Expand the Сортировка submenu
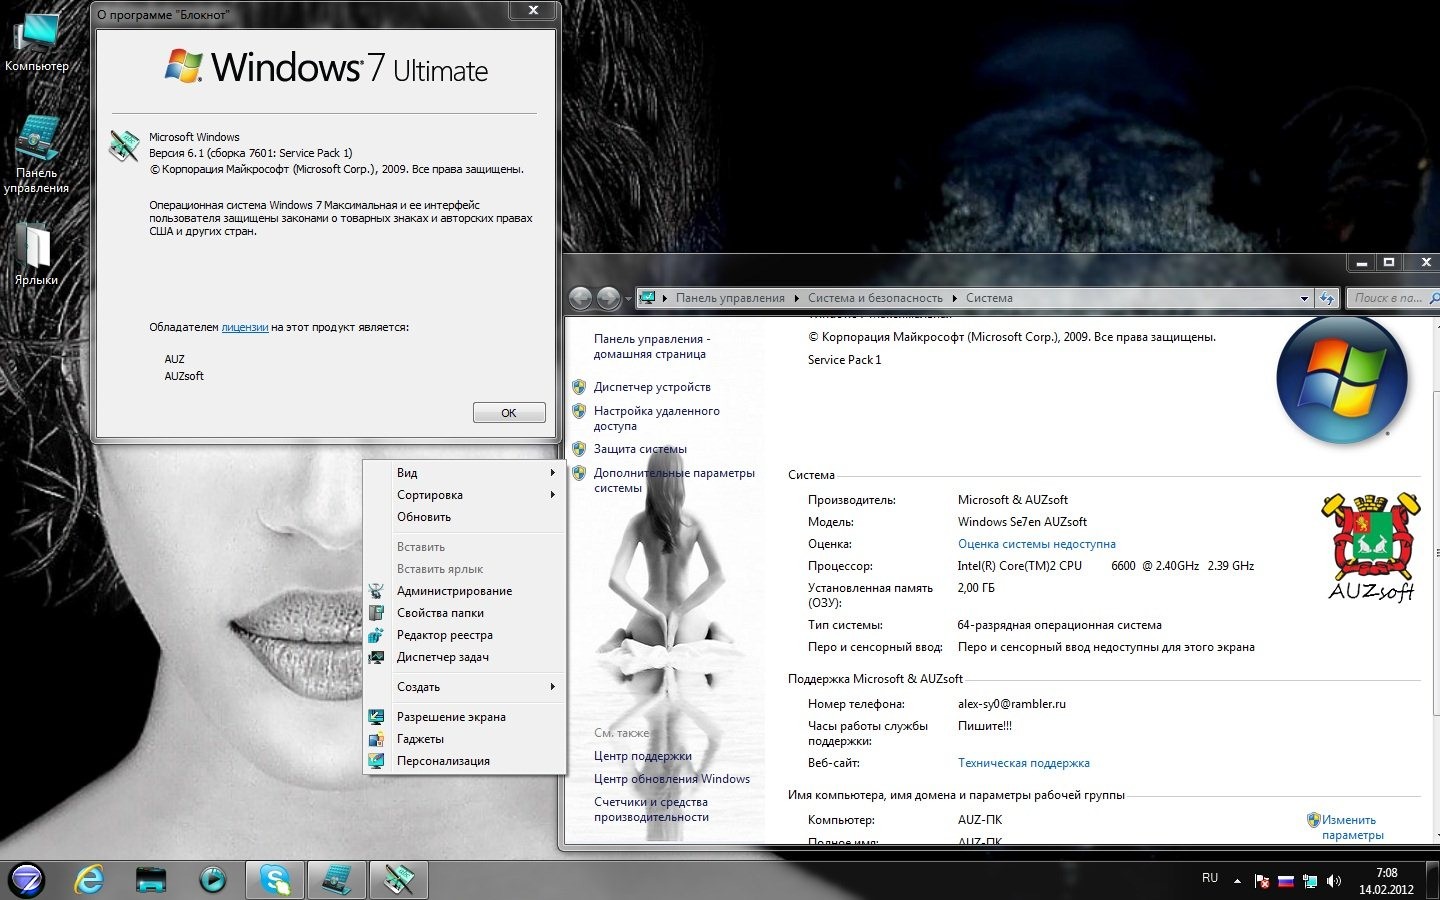1440x900 pixels. [x=465, y=495]
